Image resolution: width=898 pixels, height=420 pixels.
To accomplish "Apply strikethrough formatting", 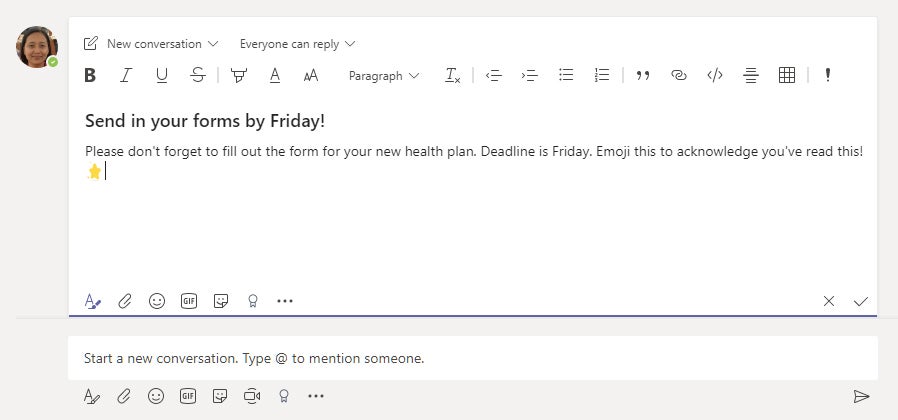I will click(x=198, y=75).
